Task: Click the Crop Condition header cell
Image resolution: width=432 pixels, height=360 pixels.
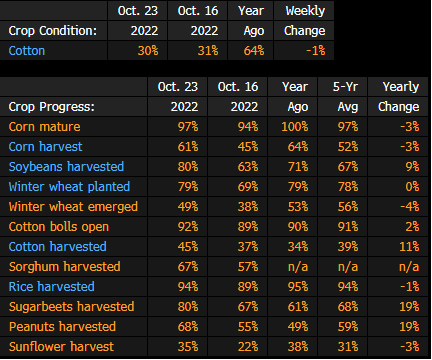Action: click(53, 31)
